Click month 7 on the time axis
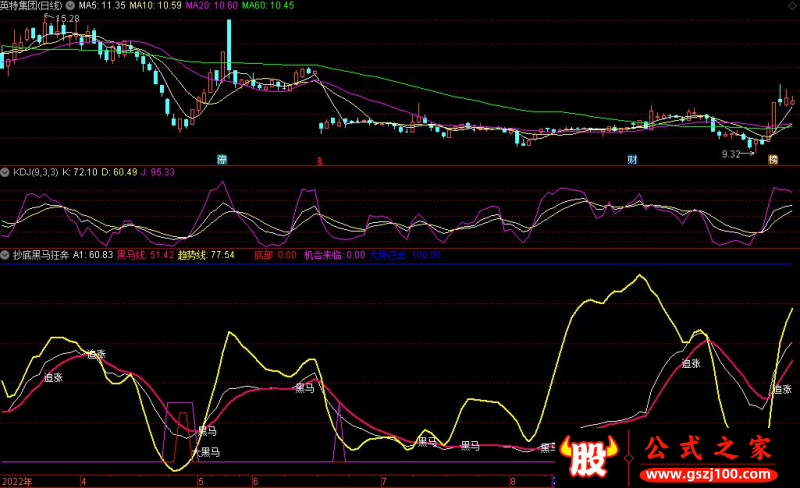The image size is (800, 488). (384, 481)
